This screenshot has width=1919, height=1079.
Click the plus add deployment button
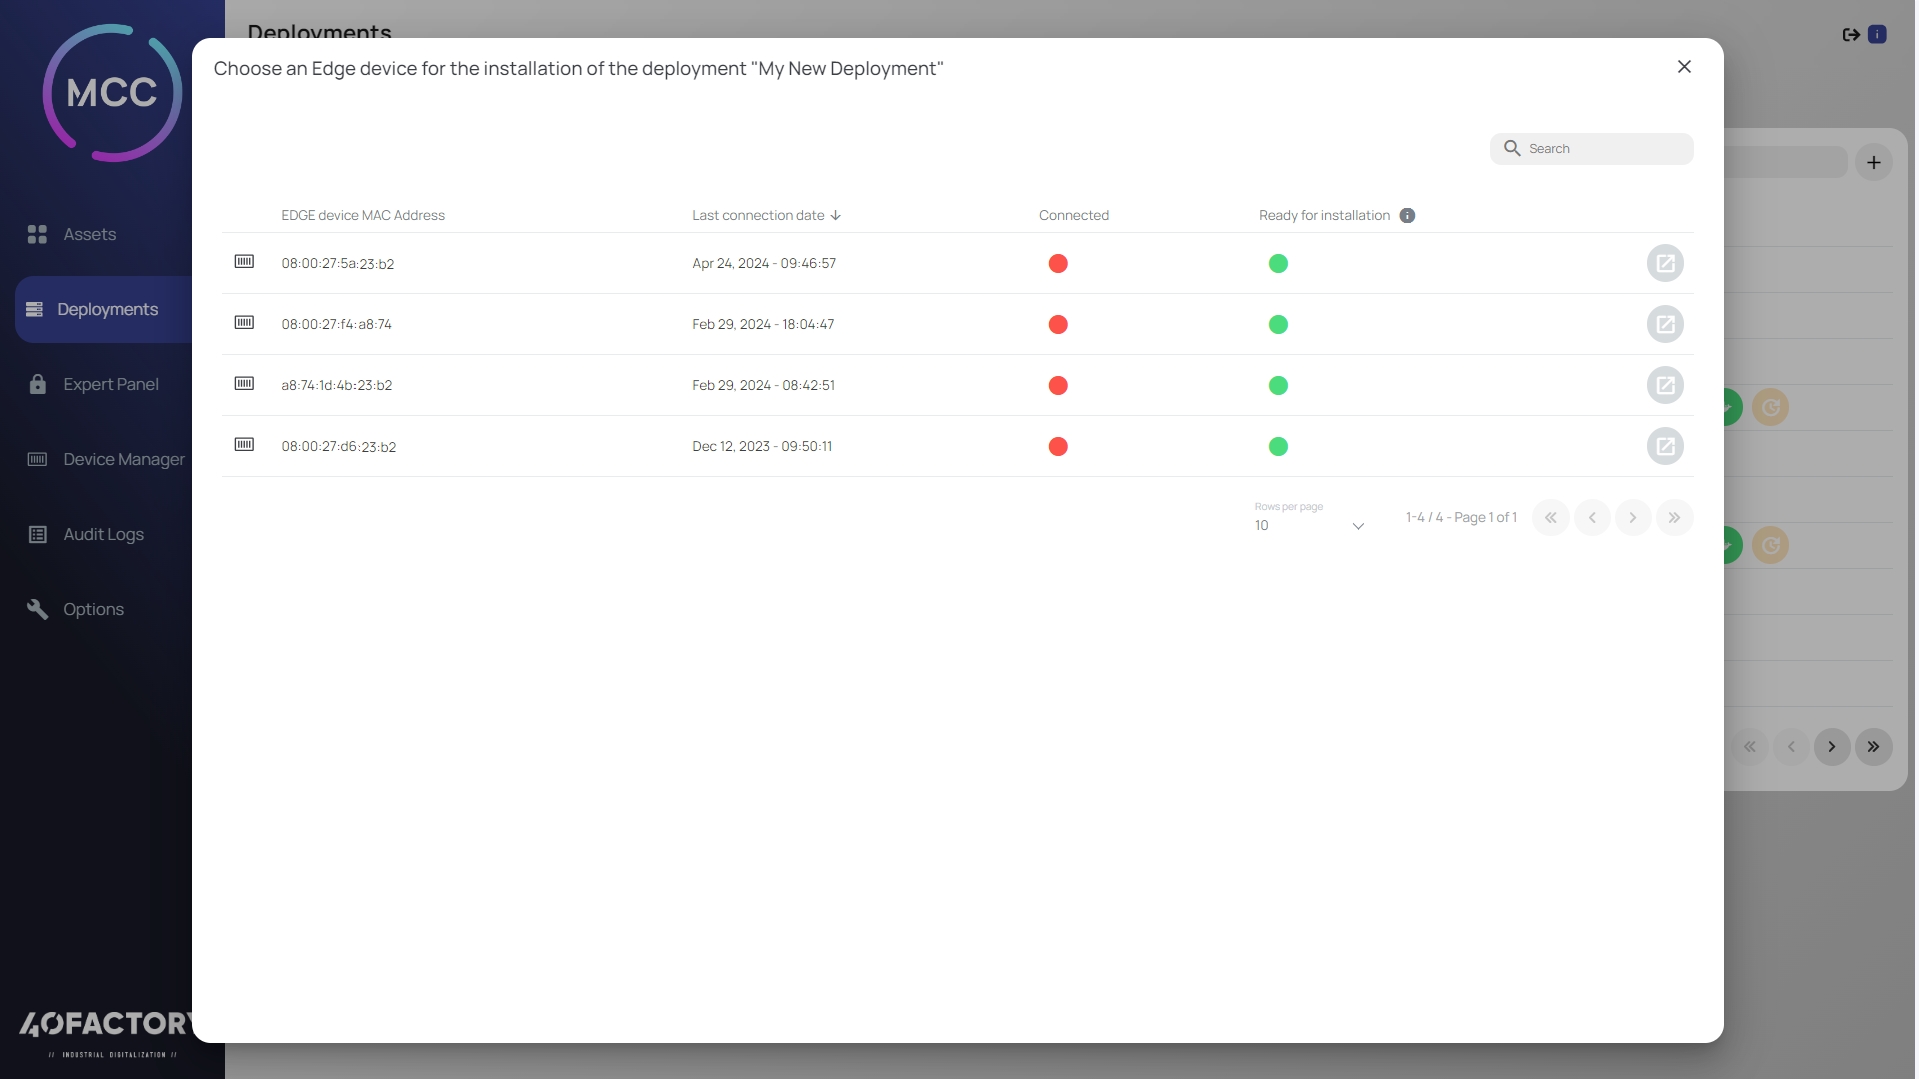1873,163
